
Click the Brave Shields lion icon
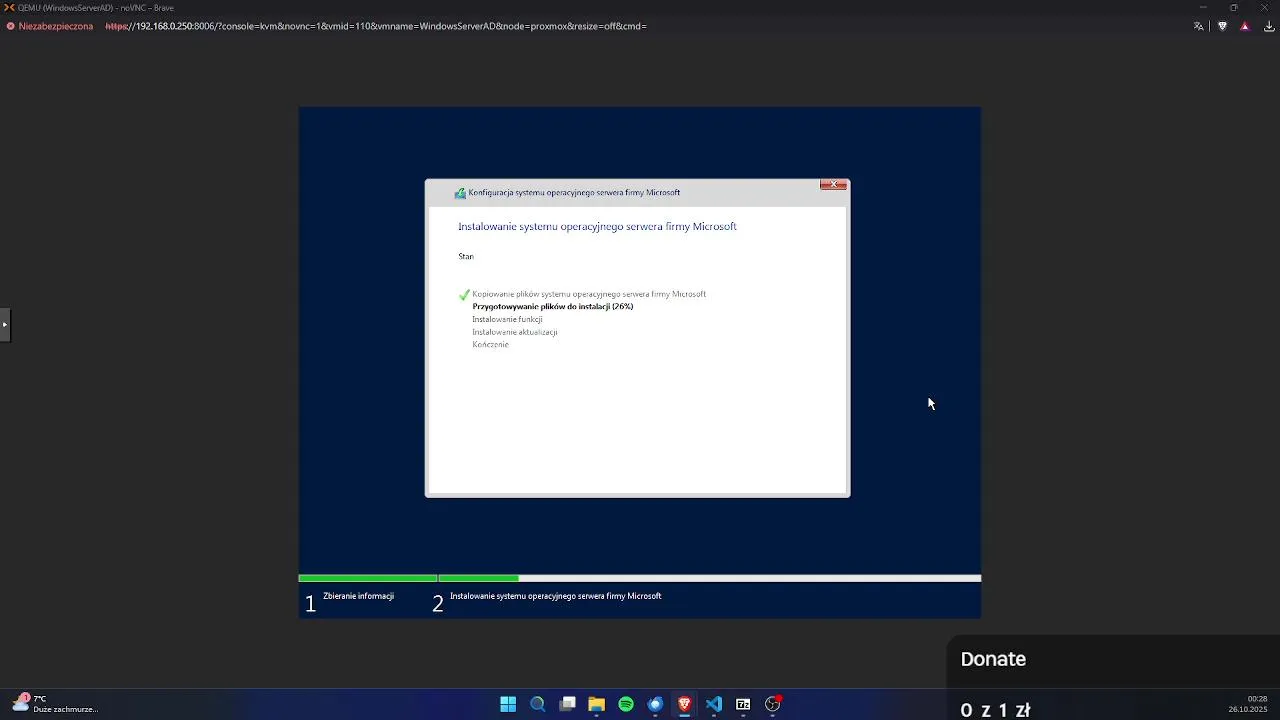(x=1222, y=26)
